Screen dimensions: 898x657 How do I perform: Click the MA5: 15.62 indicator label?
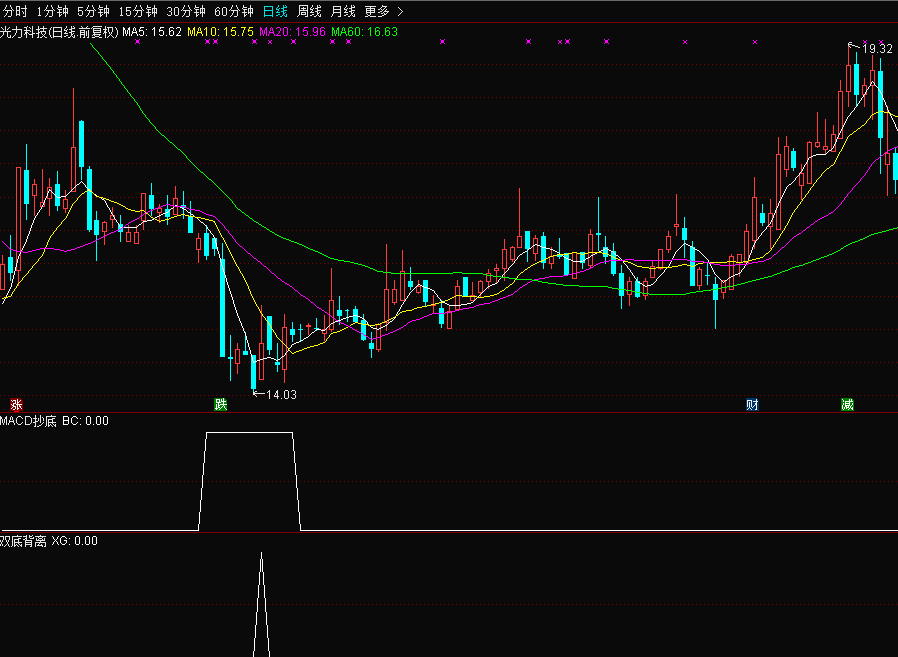point(152,32)
